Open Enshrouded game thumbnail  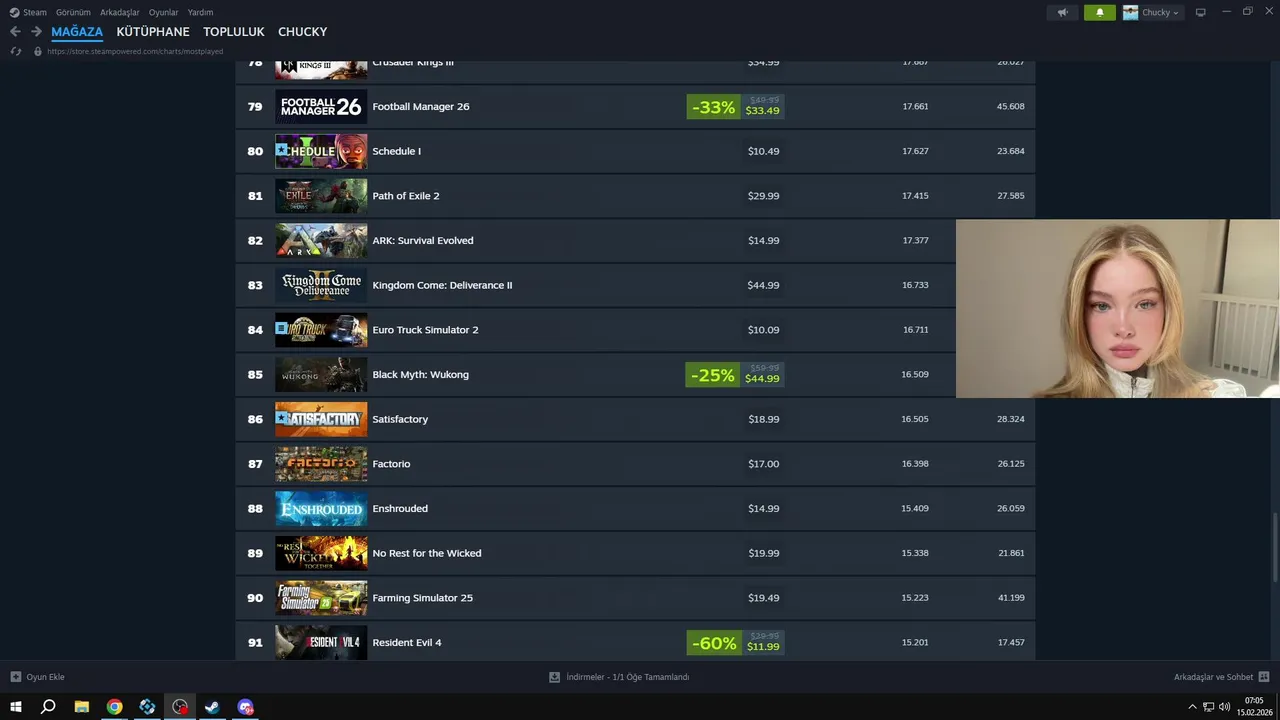coord(321,508)
